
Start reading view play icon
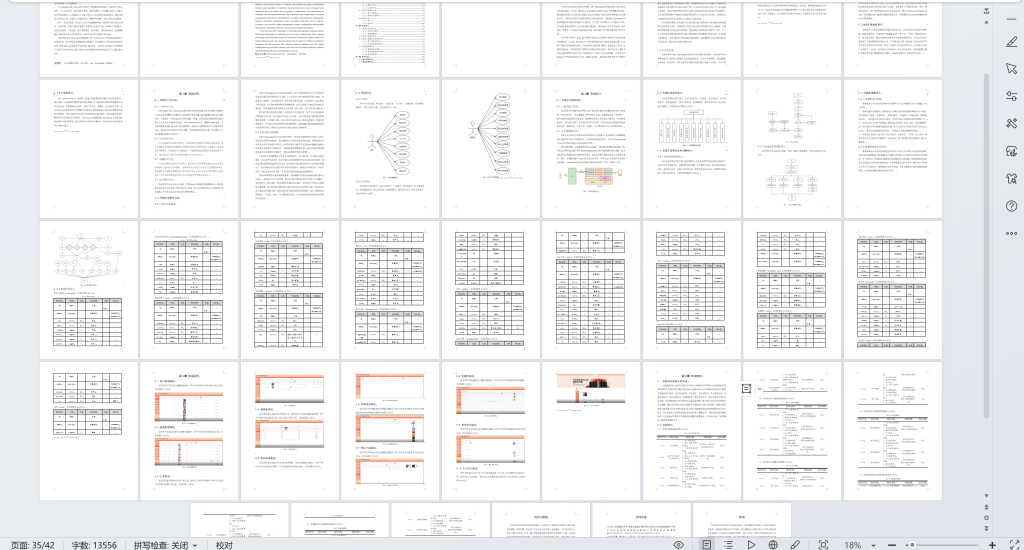click(751, 545)
